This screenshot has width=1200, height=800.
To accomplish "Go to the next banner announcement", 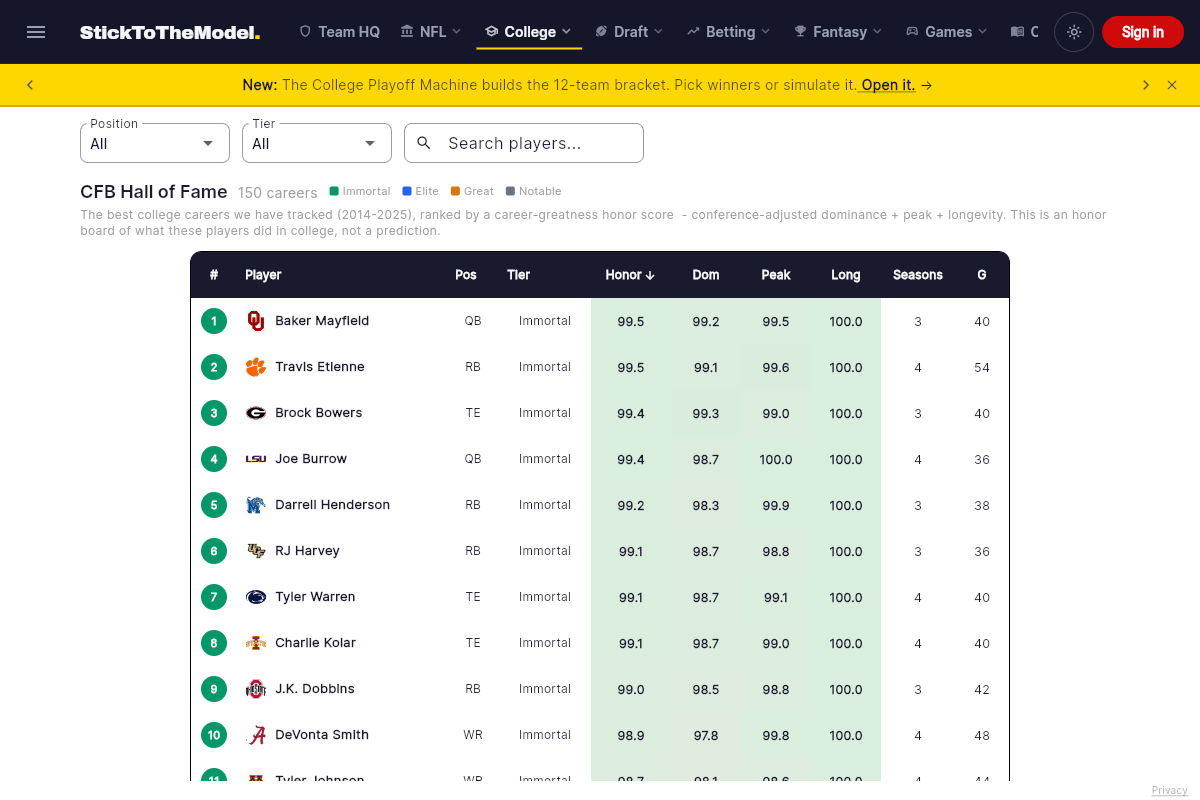I will (x=1146, y=85).
